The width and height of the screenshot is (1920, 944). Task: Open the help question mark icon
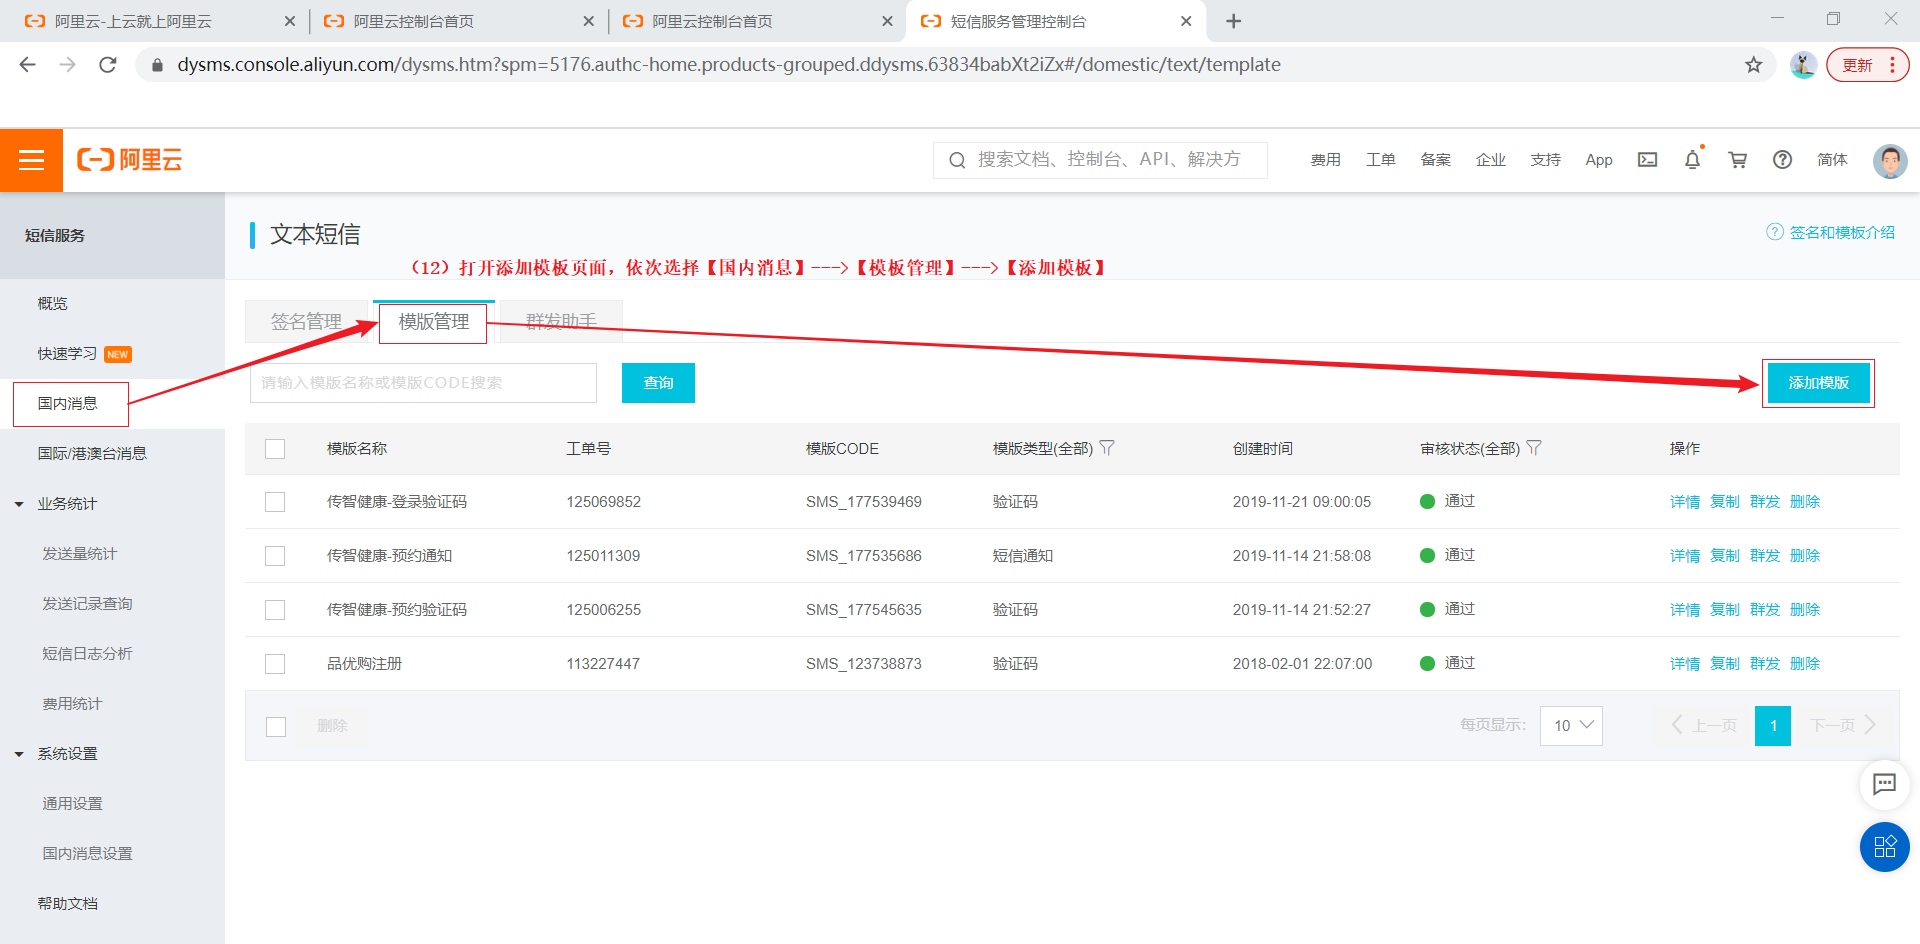coord(1782,160)
